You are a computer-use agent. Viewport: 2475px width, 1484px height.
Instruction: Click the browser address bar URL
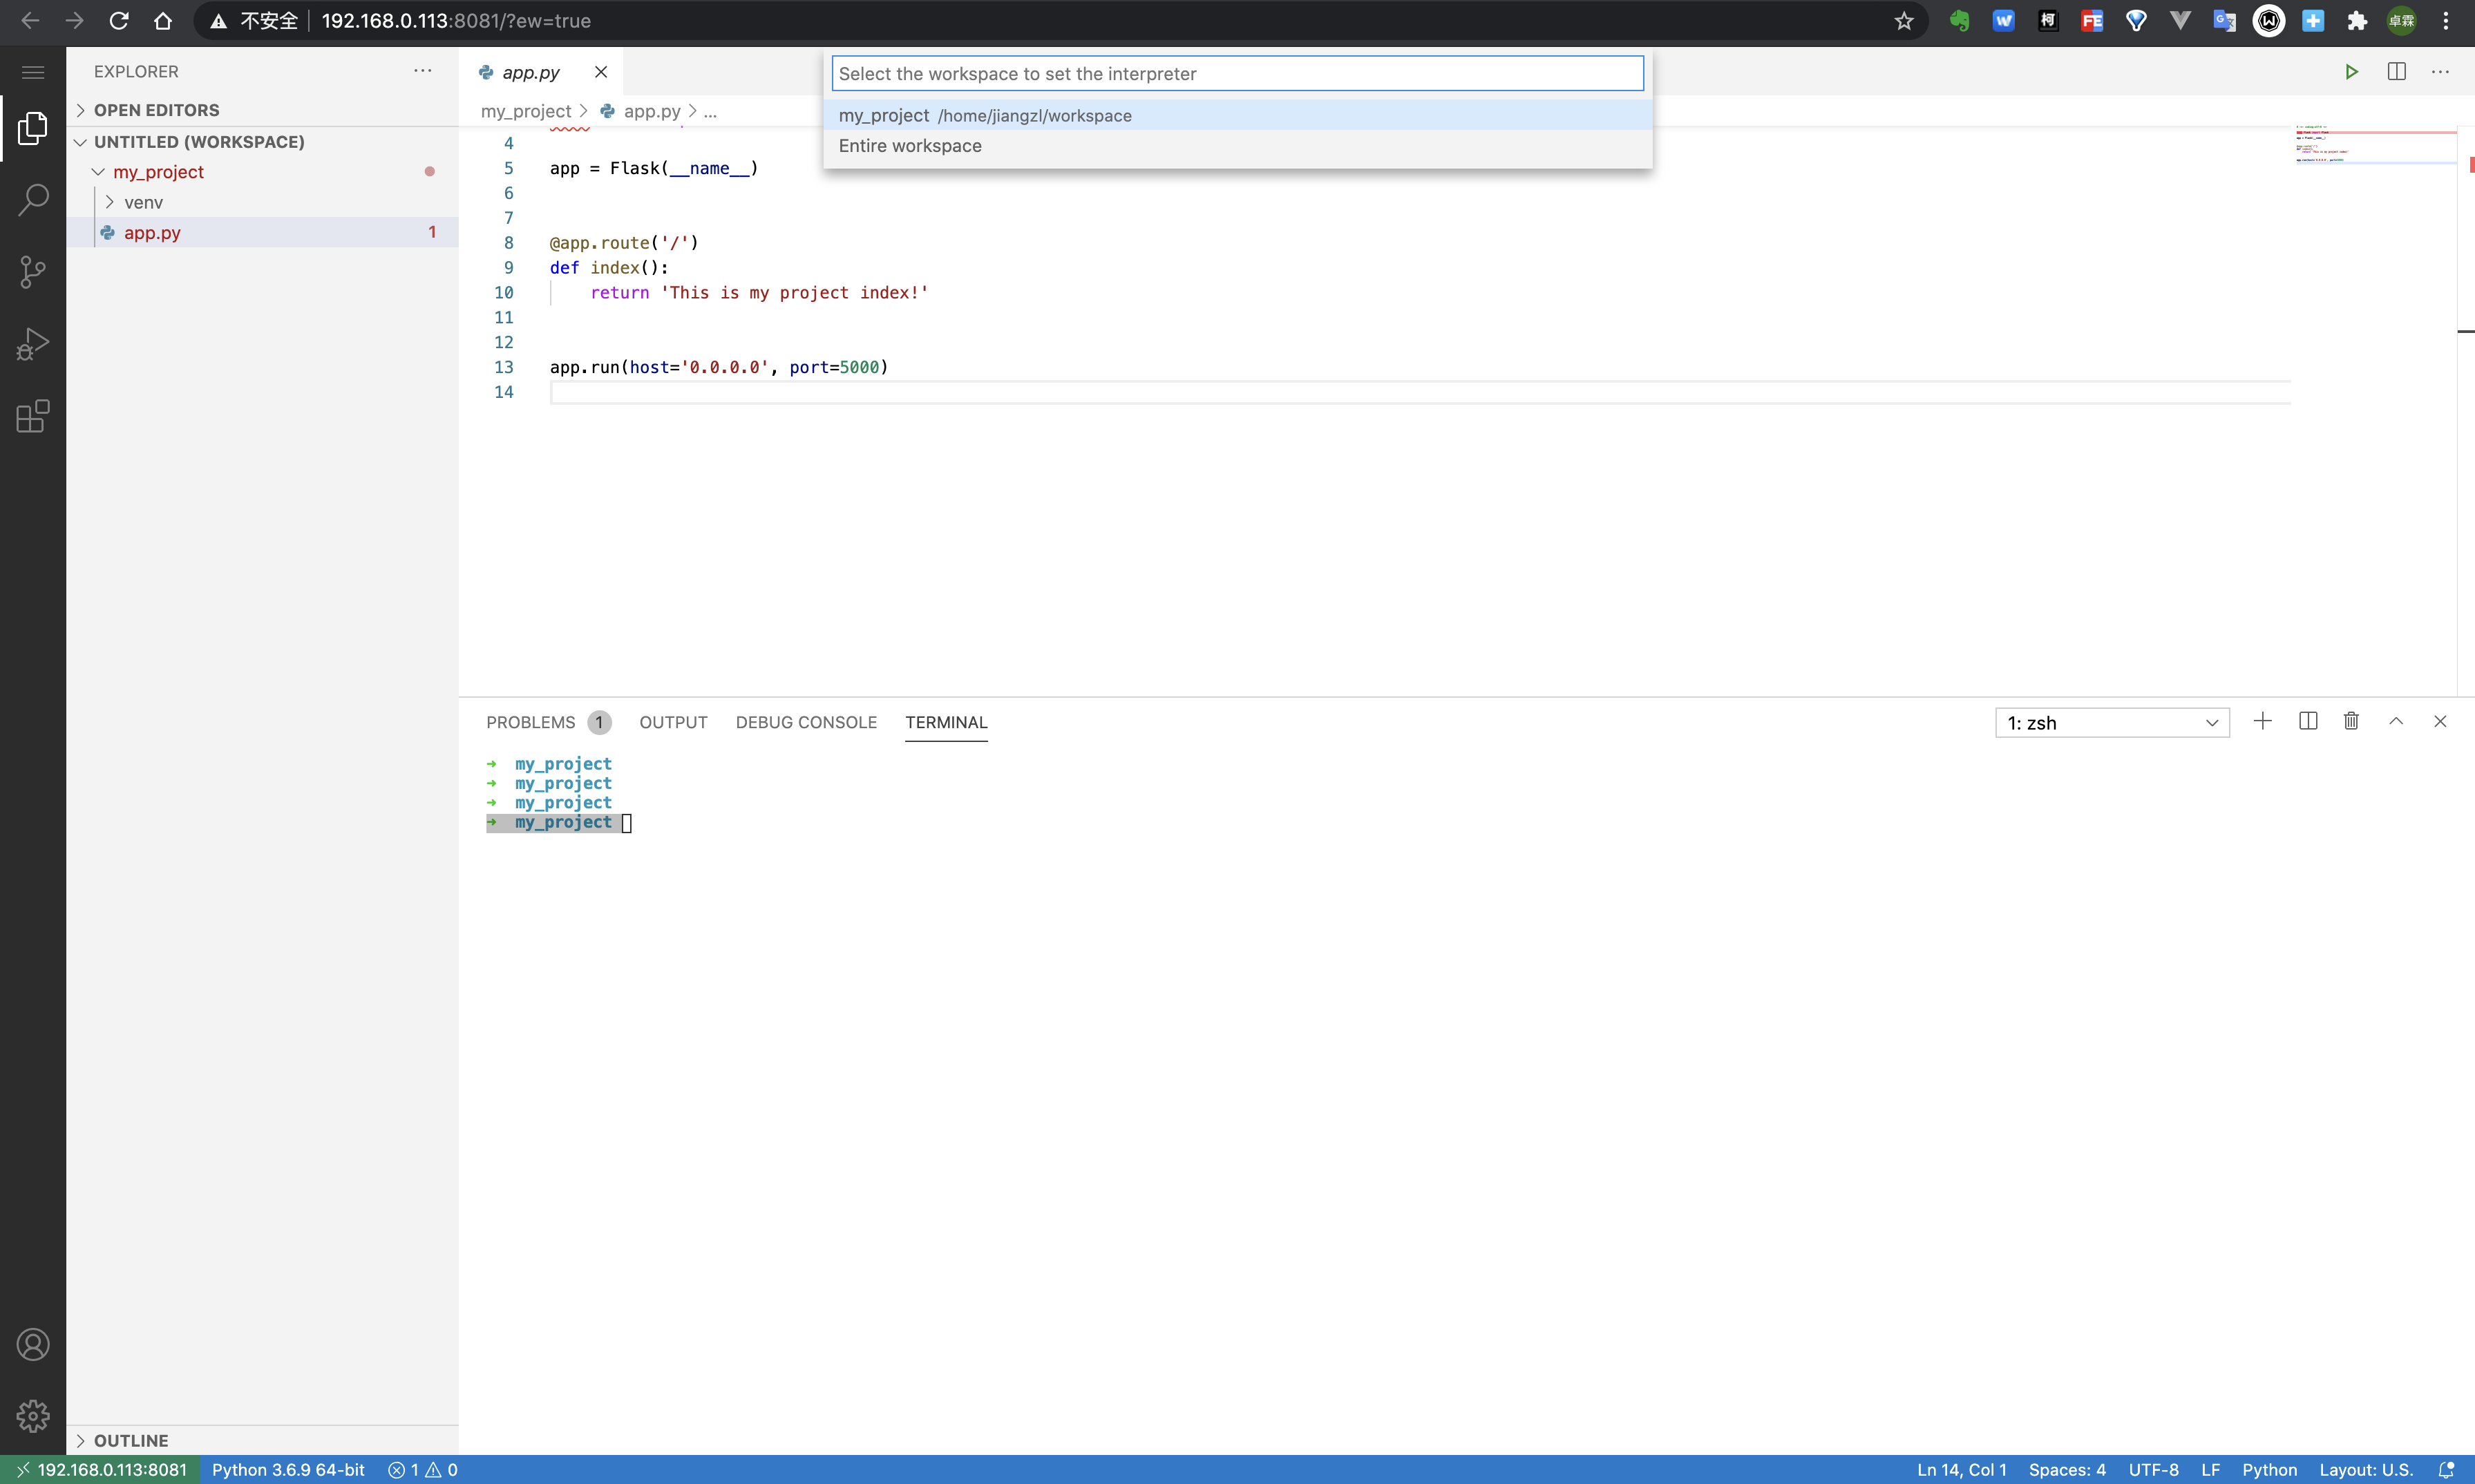[456, 21]
